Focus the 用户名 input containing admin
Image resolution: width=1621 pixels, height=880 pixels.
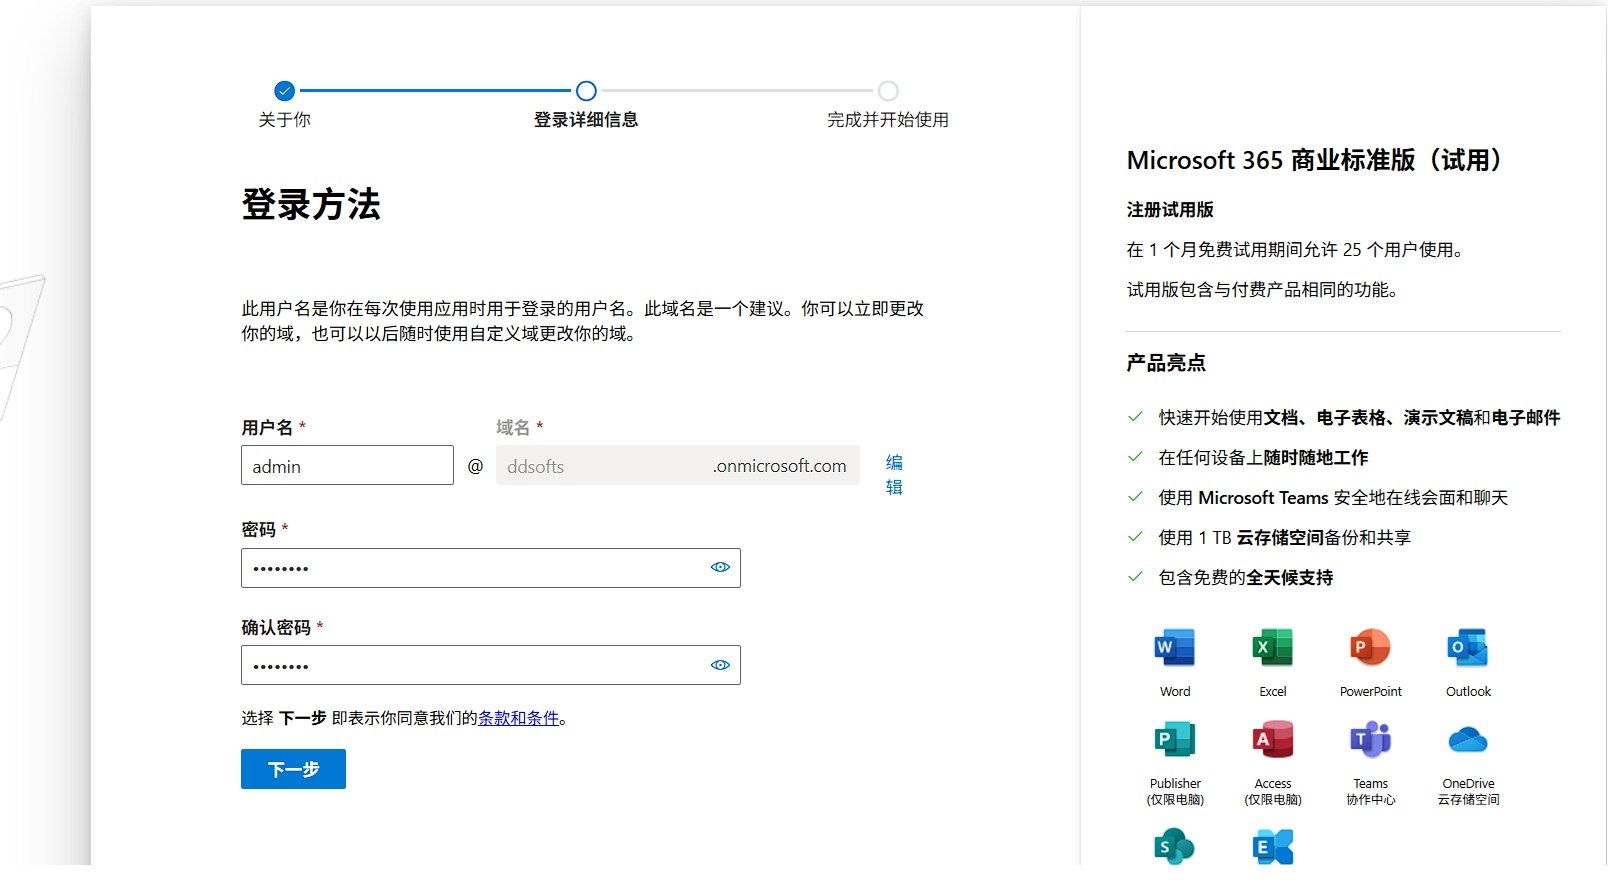pyautogui.click(x=347, y=466)
